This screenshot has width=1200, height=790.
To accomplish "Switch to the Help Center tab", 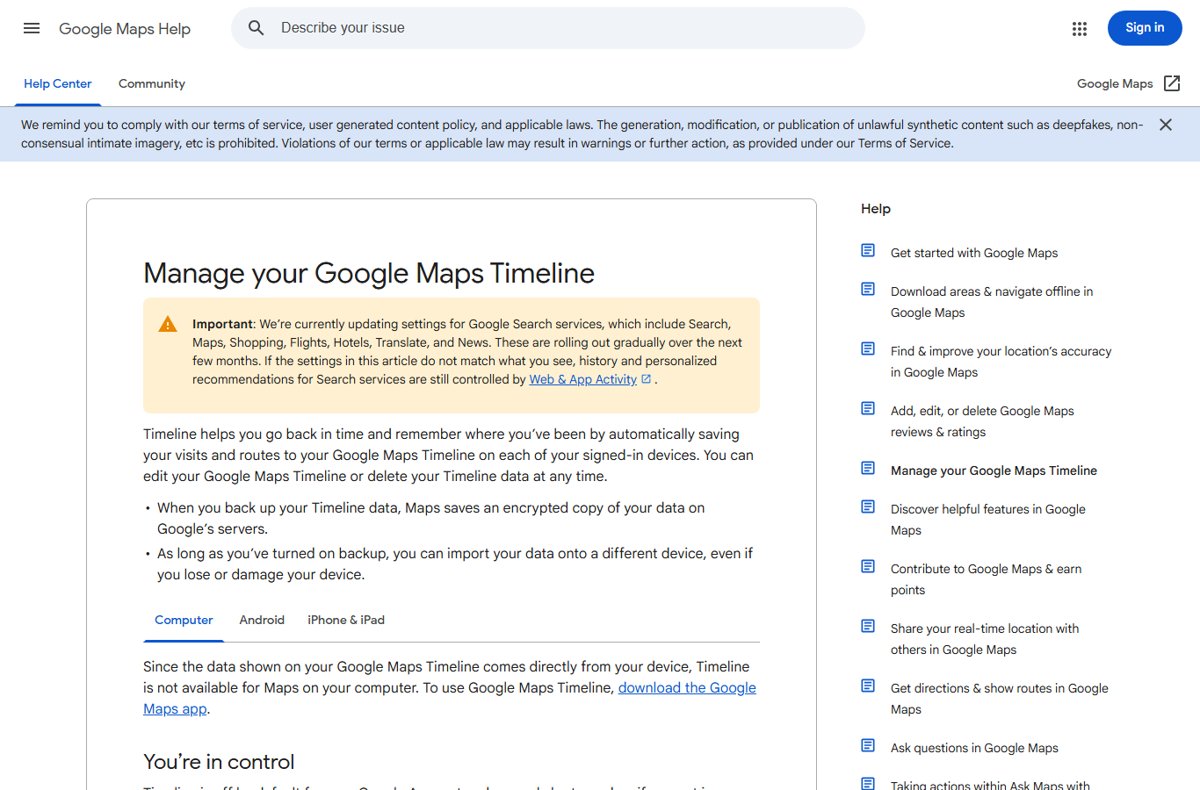I will point(58,84).
